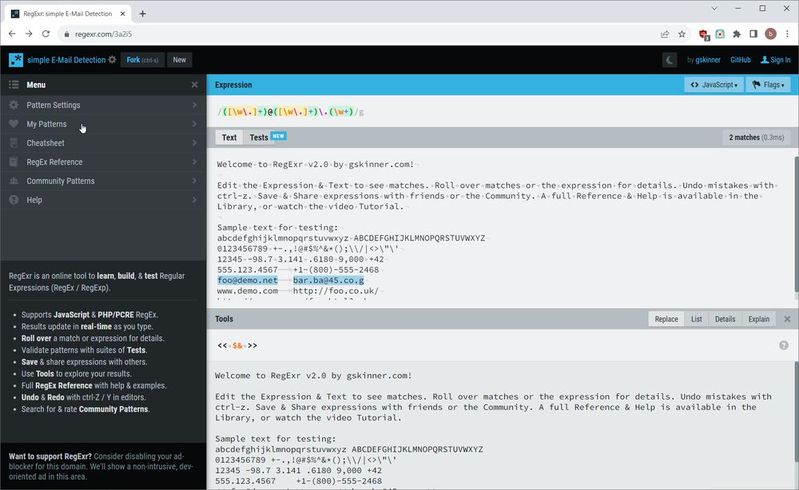Click the text area vertical scrollbar
The width and height of the screenshot is (799, 490).
[x=796, y=224]
